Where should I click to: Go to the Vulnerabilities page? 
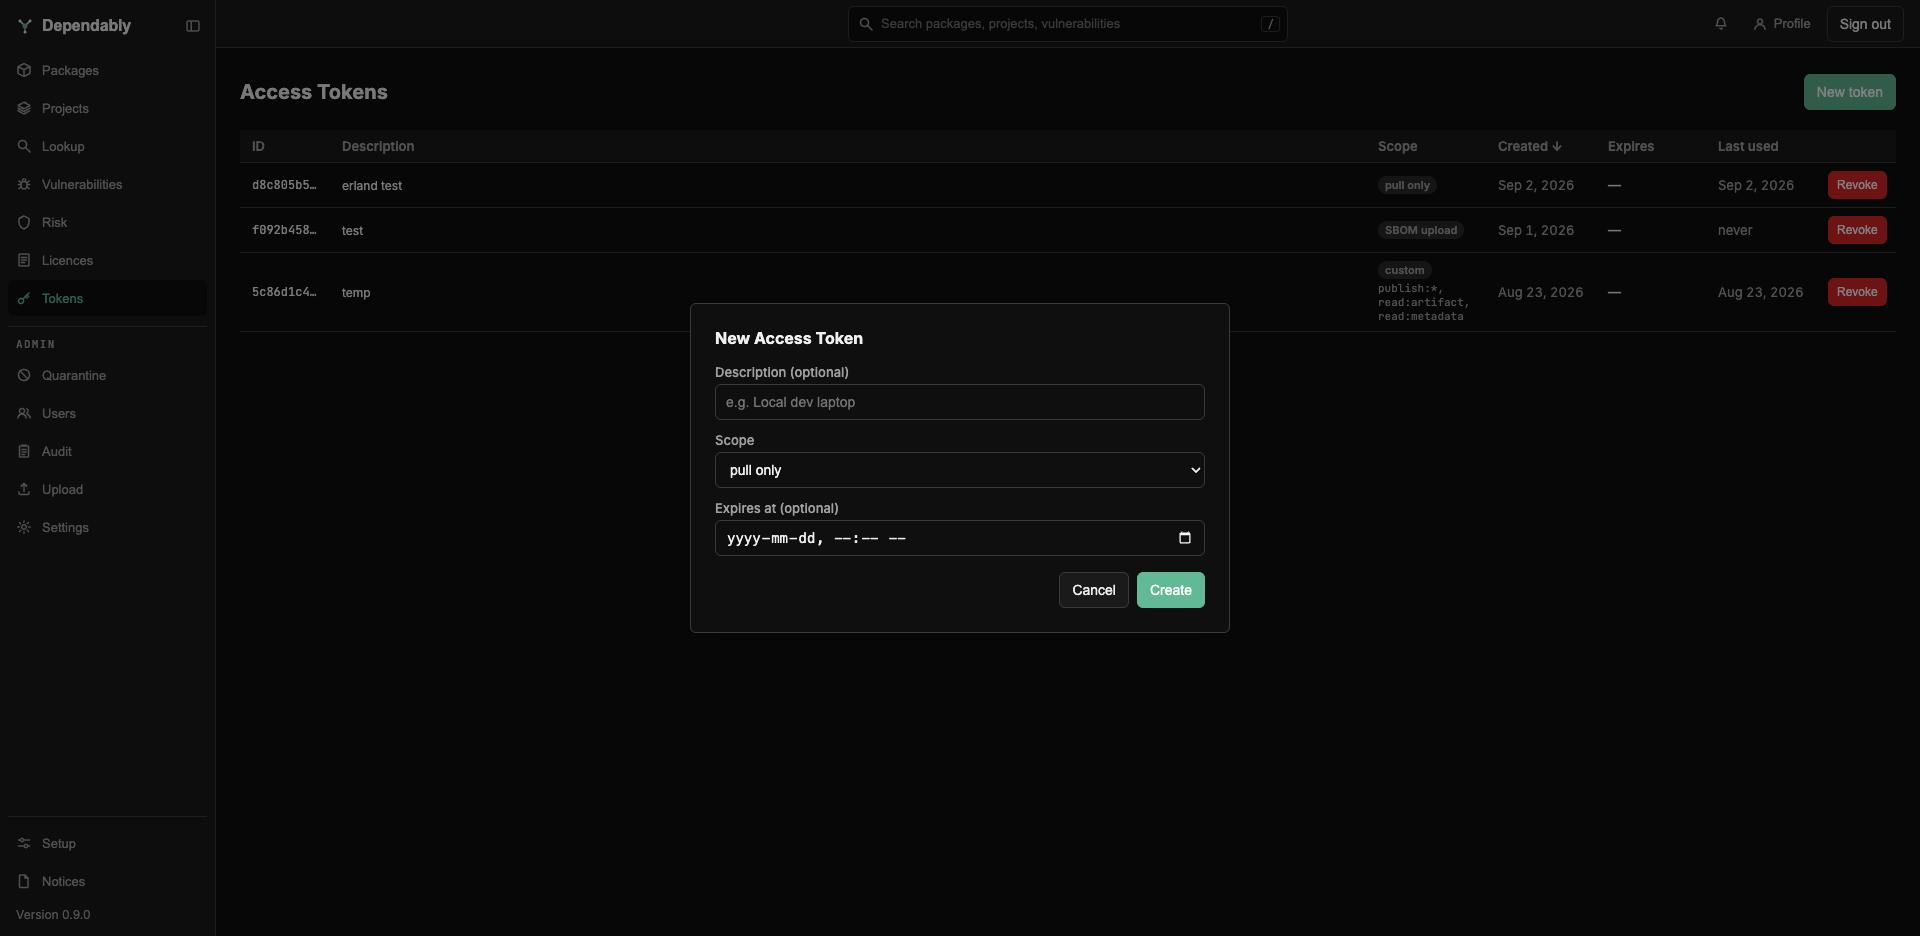(107, 185)
